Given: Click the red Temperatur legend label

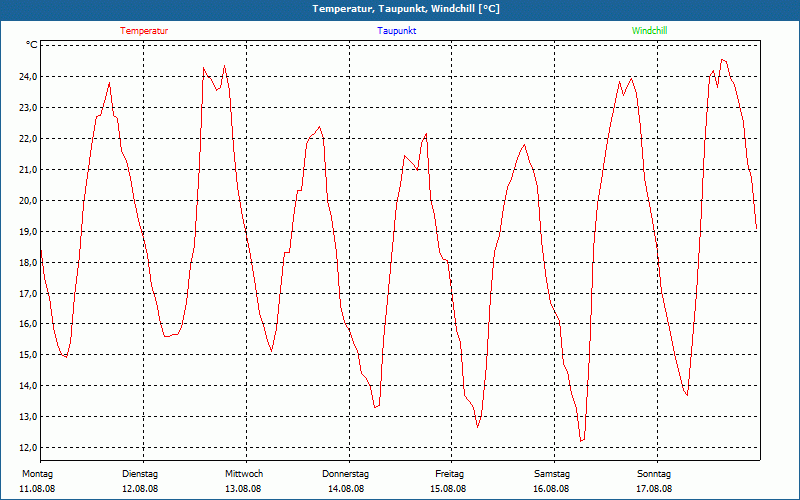Looking at the screenshot, I should [144, 31].
